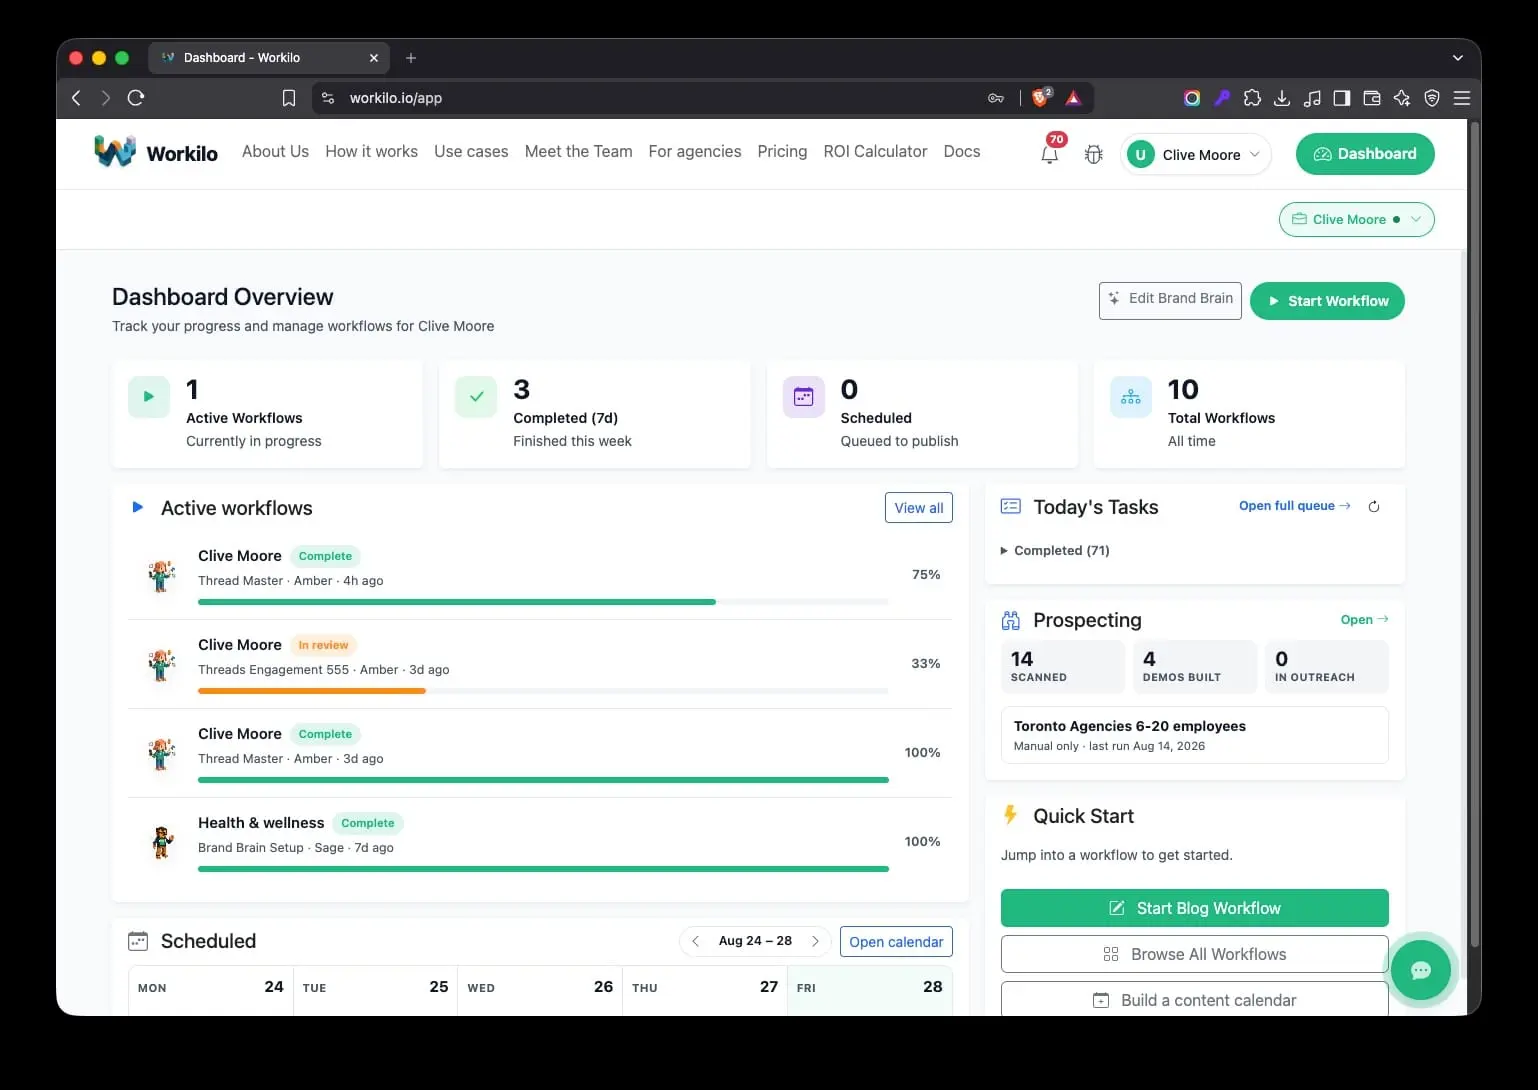Click the browser forward arrow
1538x1090 pixels.
click(x=105, y=98)
